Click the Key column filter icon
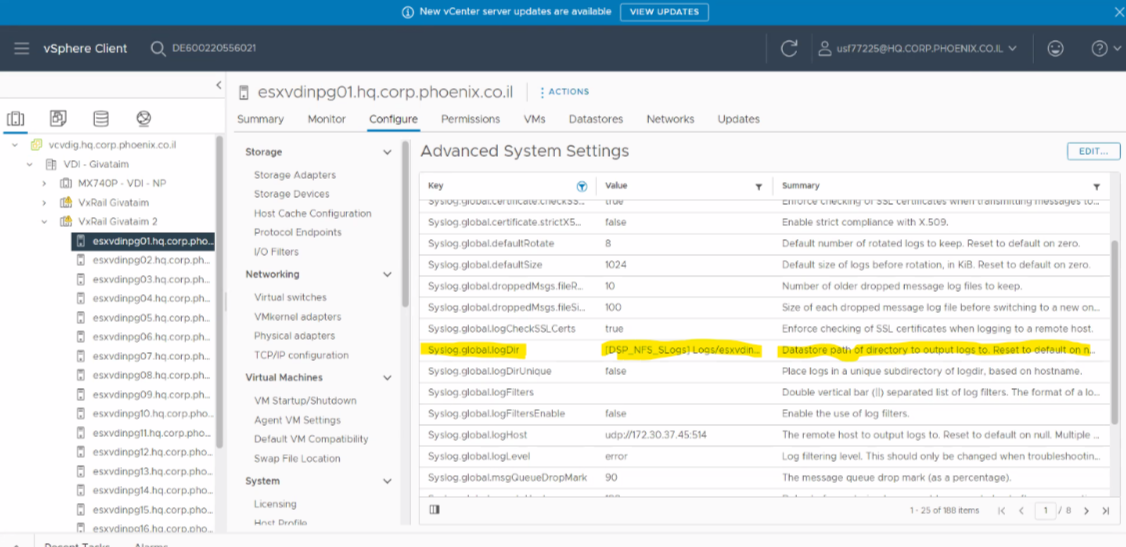This screenshot has height=547, width=1126. click(x=582, y=186)
